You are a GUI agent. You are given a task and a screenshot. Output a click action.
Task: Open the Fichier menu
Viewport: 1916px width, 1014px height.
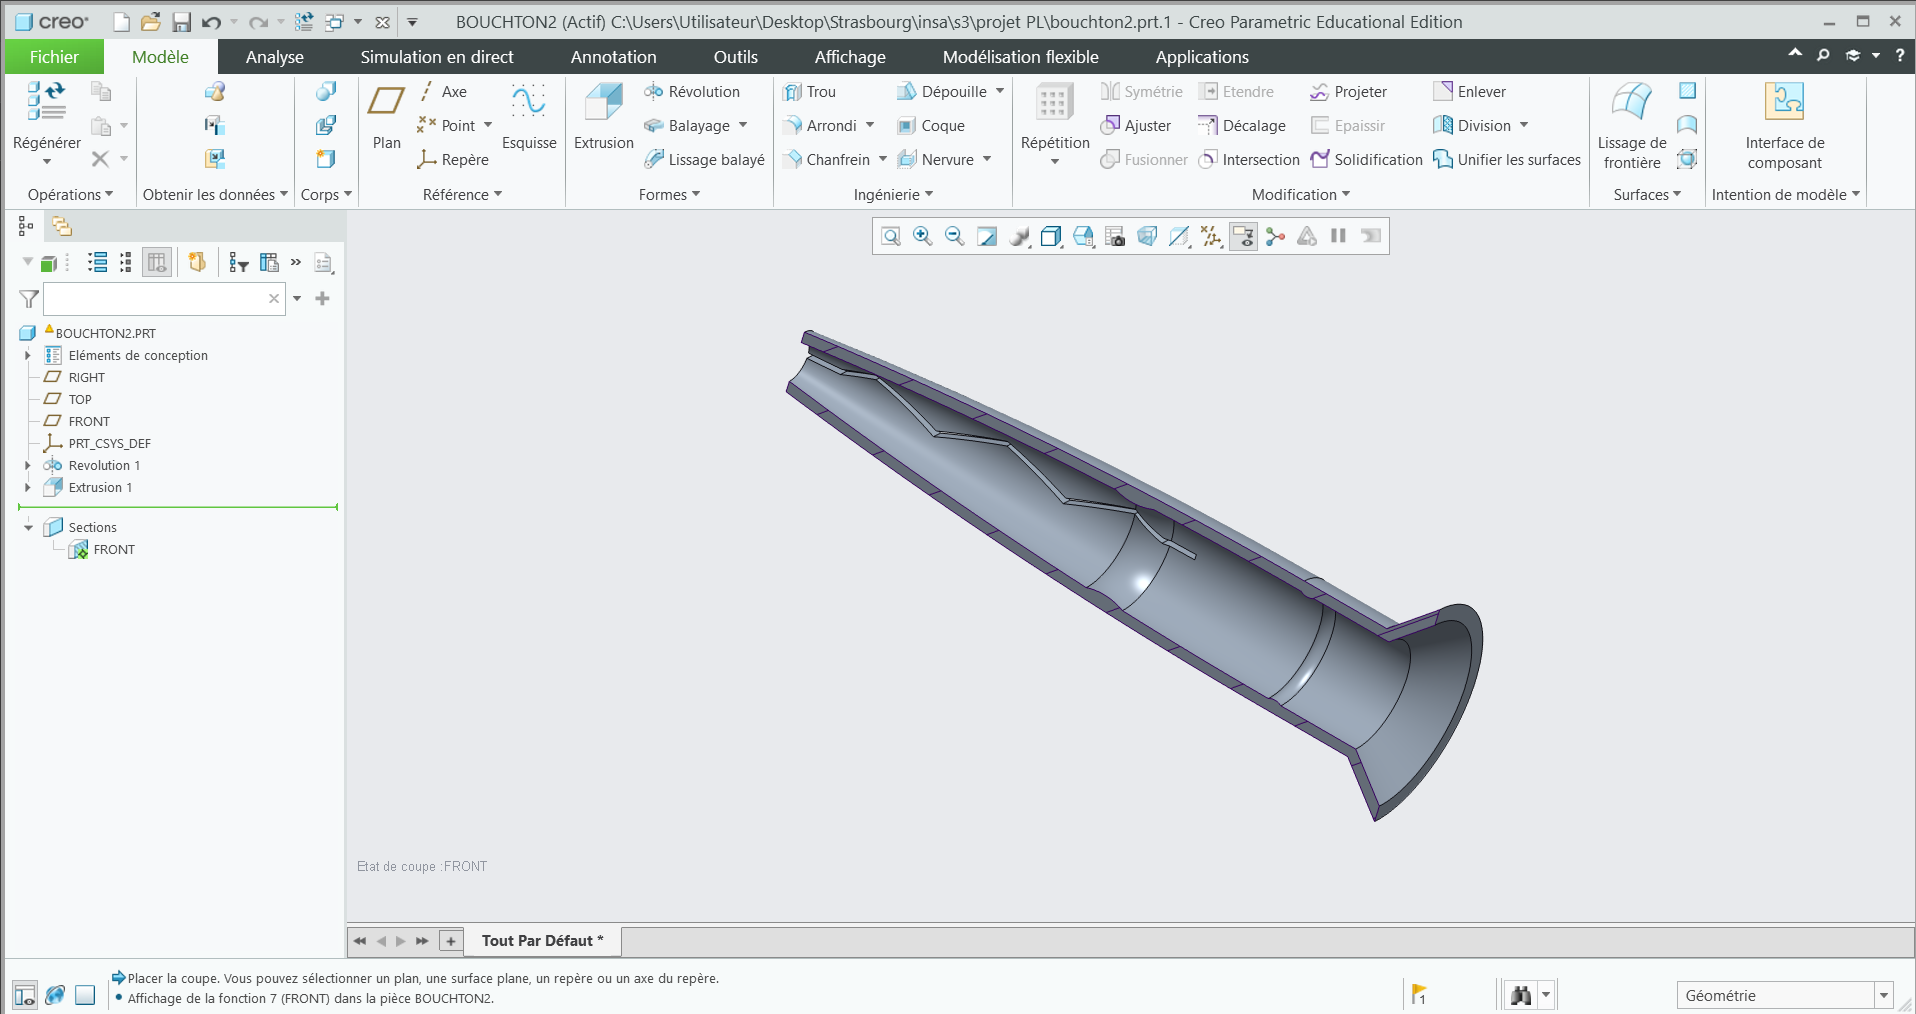[x=54, y=57]
